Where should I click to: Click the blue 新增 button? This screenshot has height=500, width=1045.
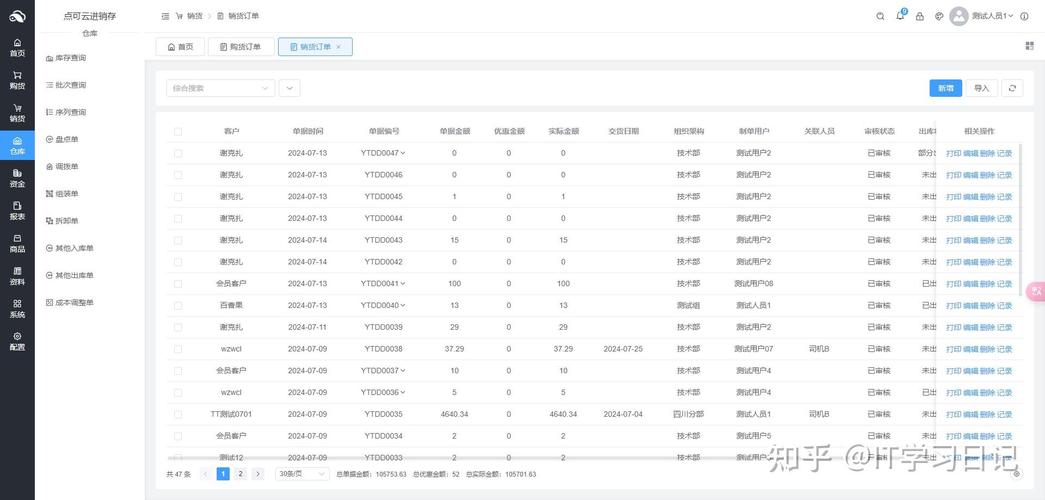click(946, 88)
